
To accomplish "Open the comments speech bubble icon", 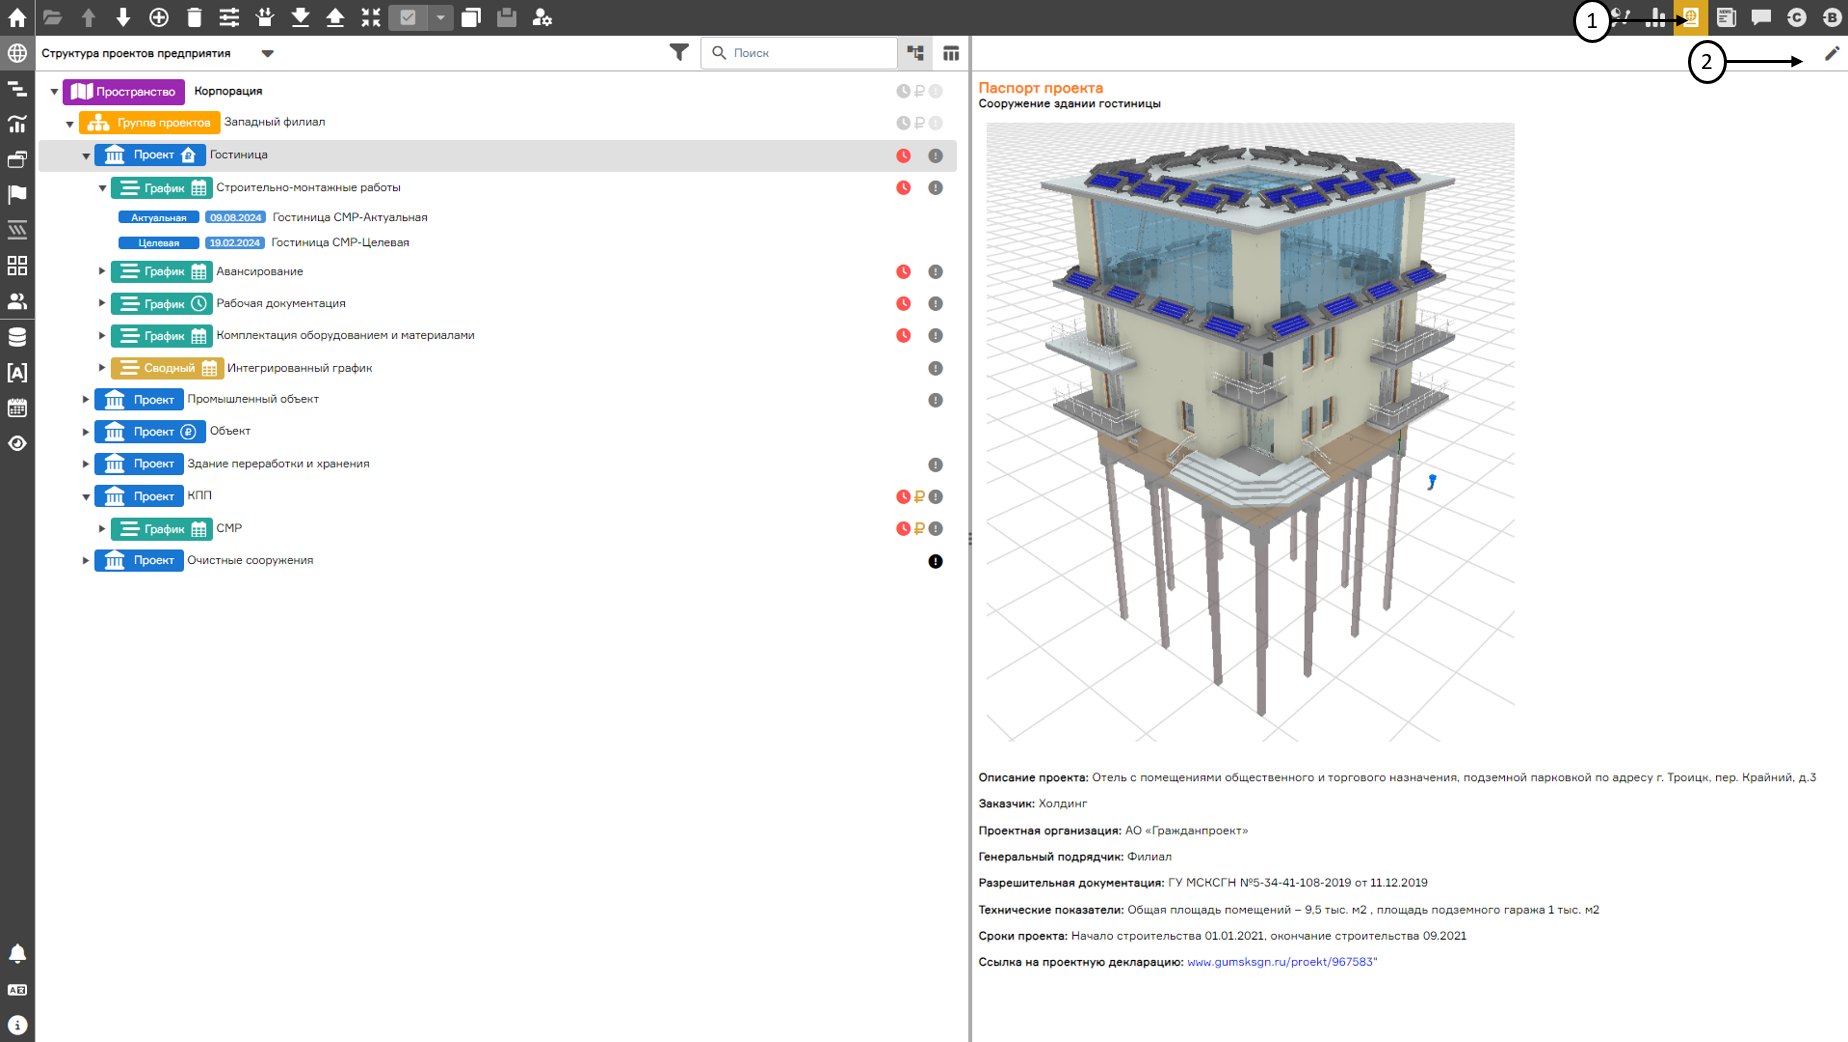I will [x=1761, y=17].
